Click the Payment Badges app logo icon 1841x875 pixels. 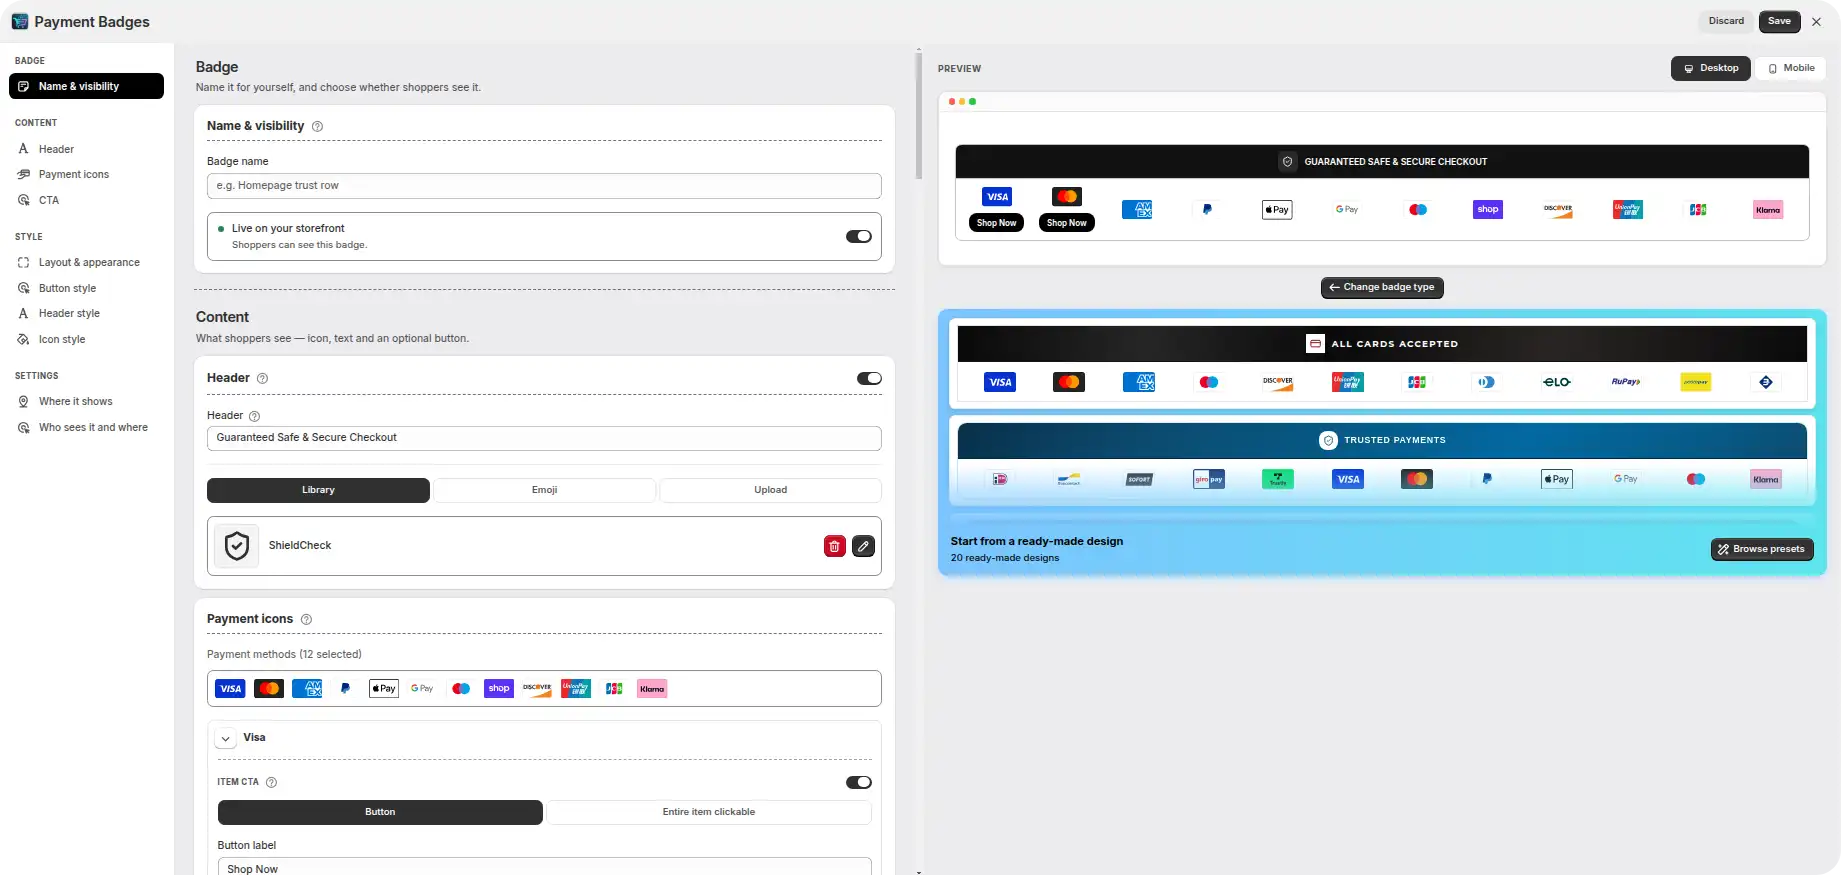(20, 21)
